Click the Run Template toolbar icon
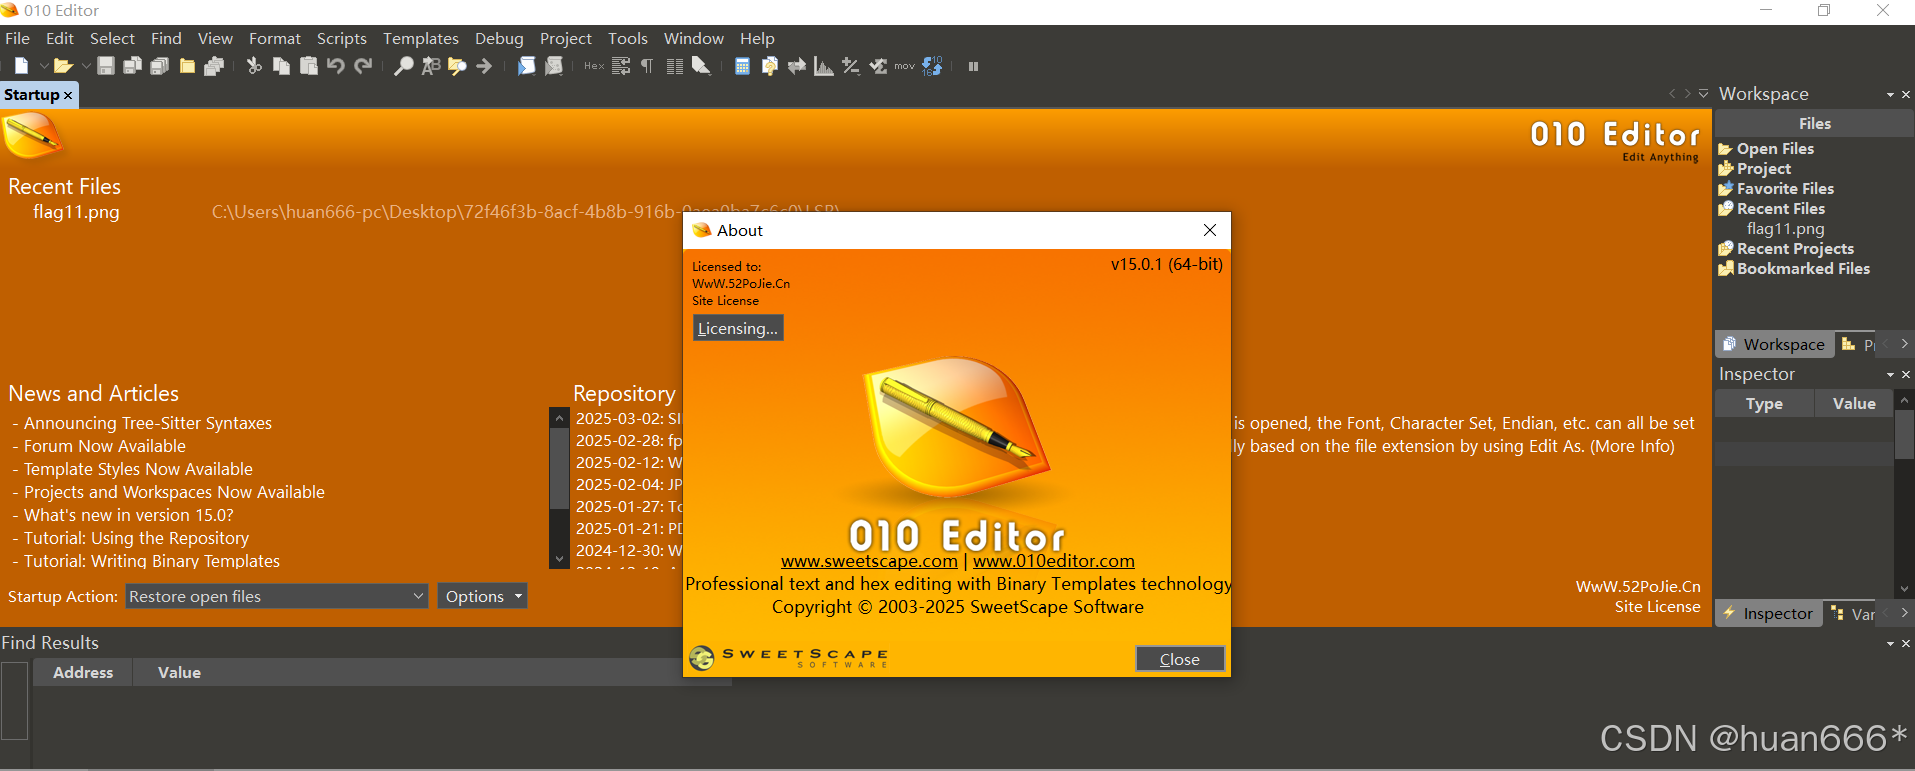1915x771 pixels. 554,66
